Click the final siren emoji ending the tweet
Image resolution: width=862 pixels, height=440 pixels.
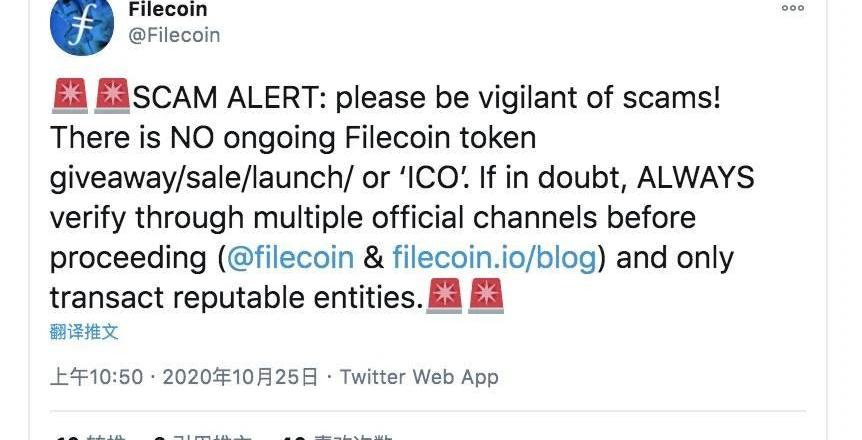pyautogui.click(x=486, y=296)
